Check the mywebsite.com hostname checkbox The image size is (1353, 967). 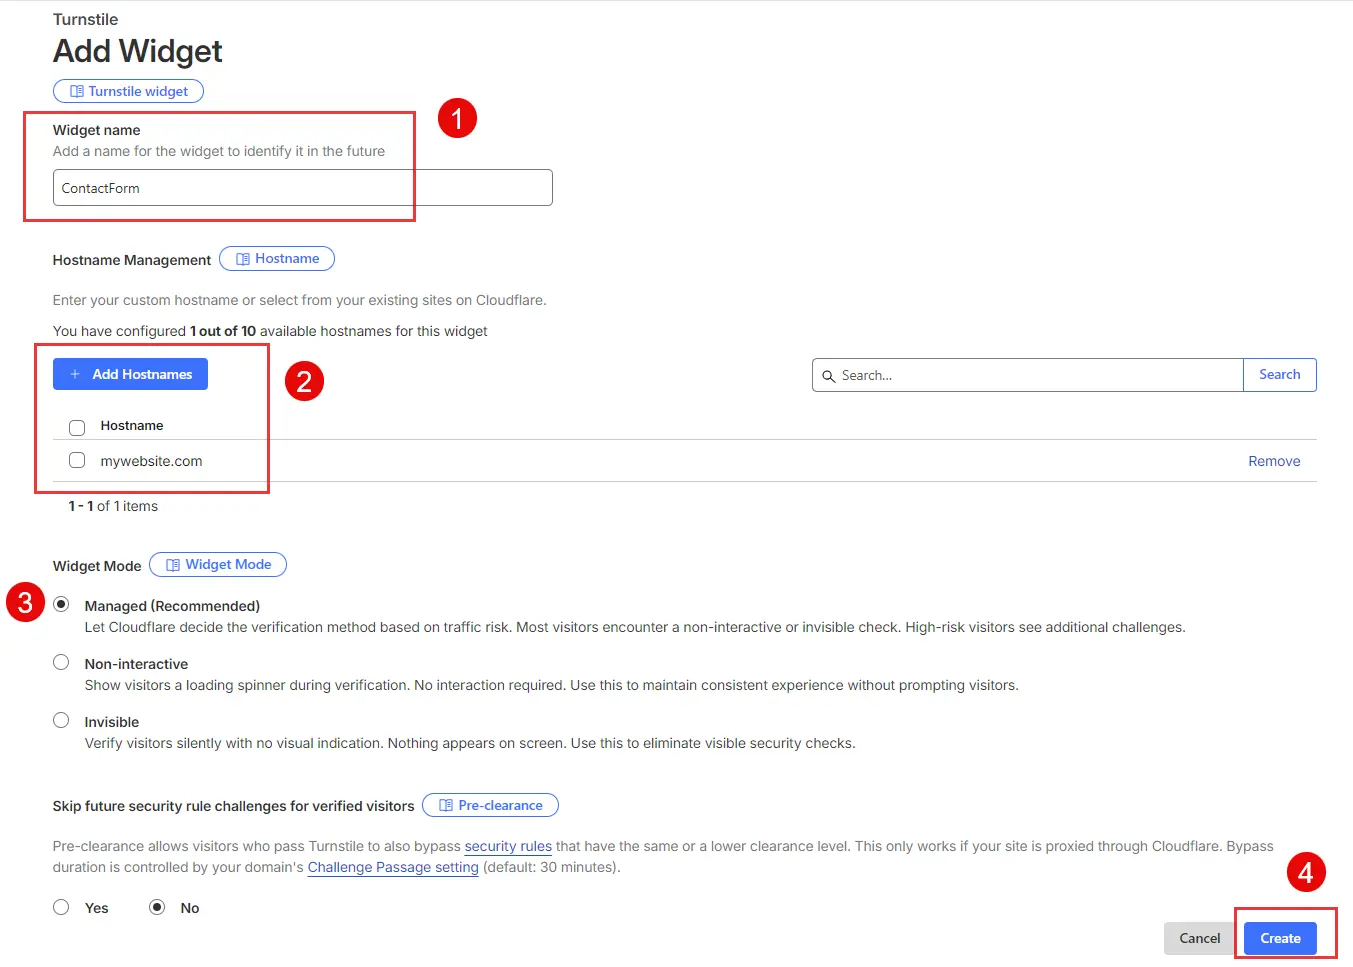pos(77,460)
